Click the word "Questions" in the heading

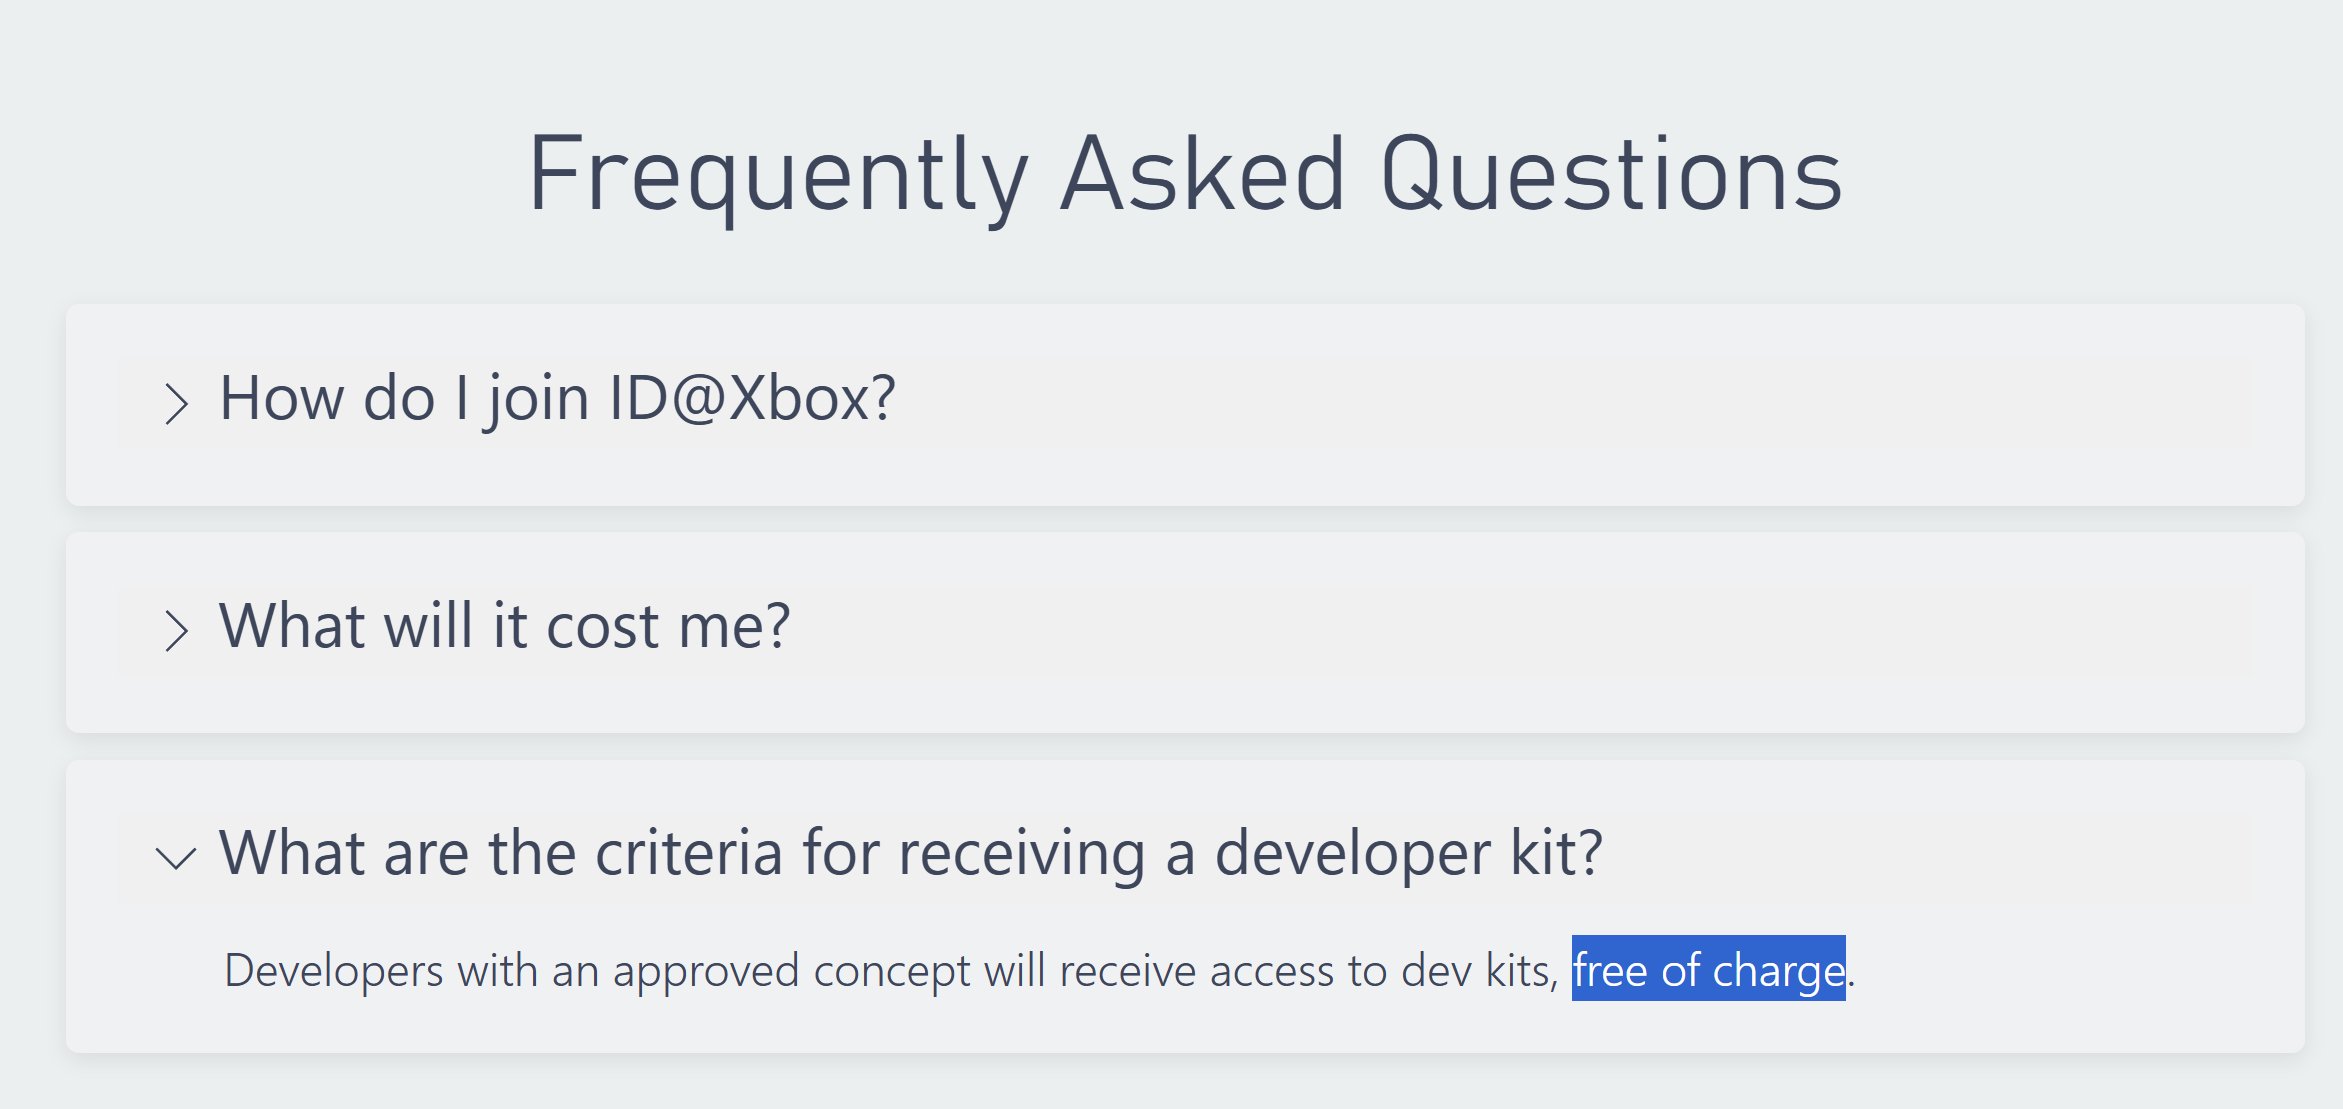pyautogui.click(x=1610, y=175)
